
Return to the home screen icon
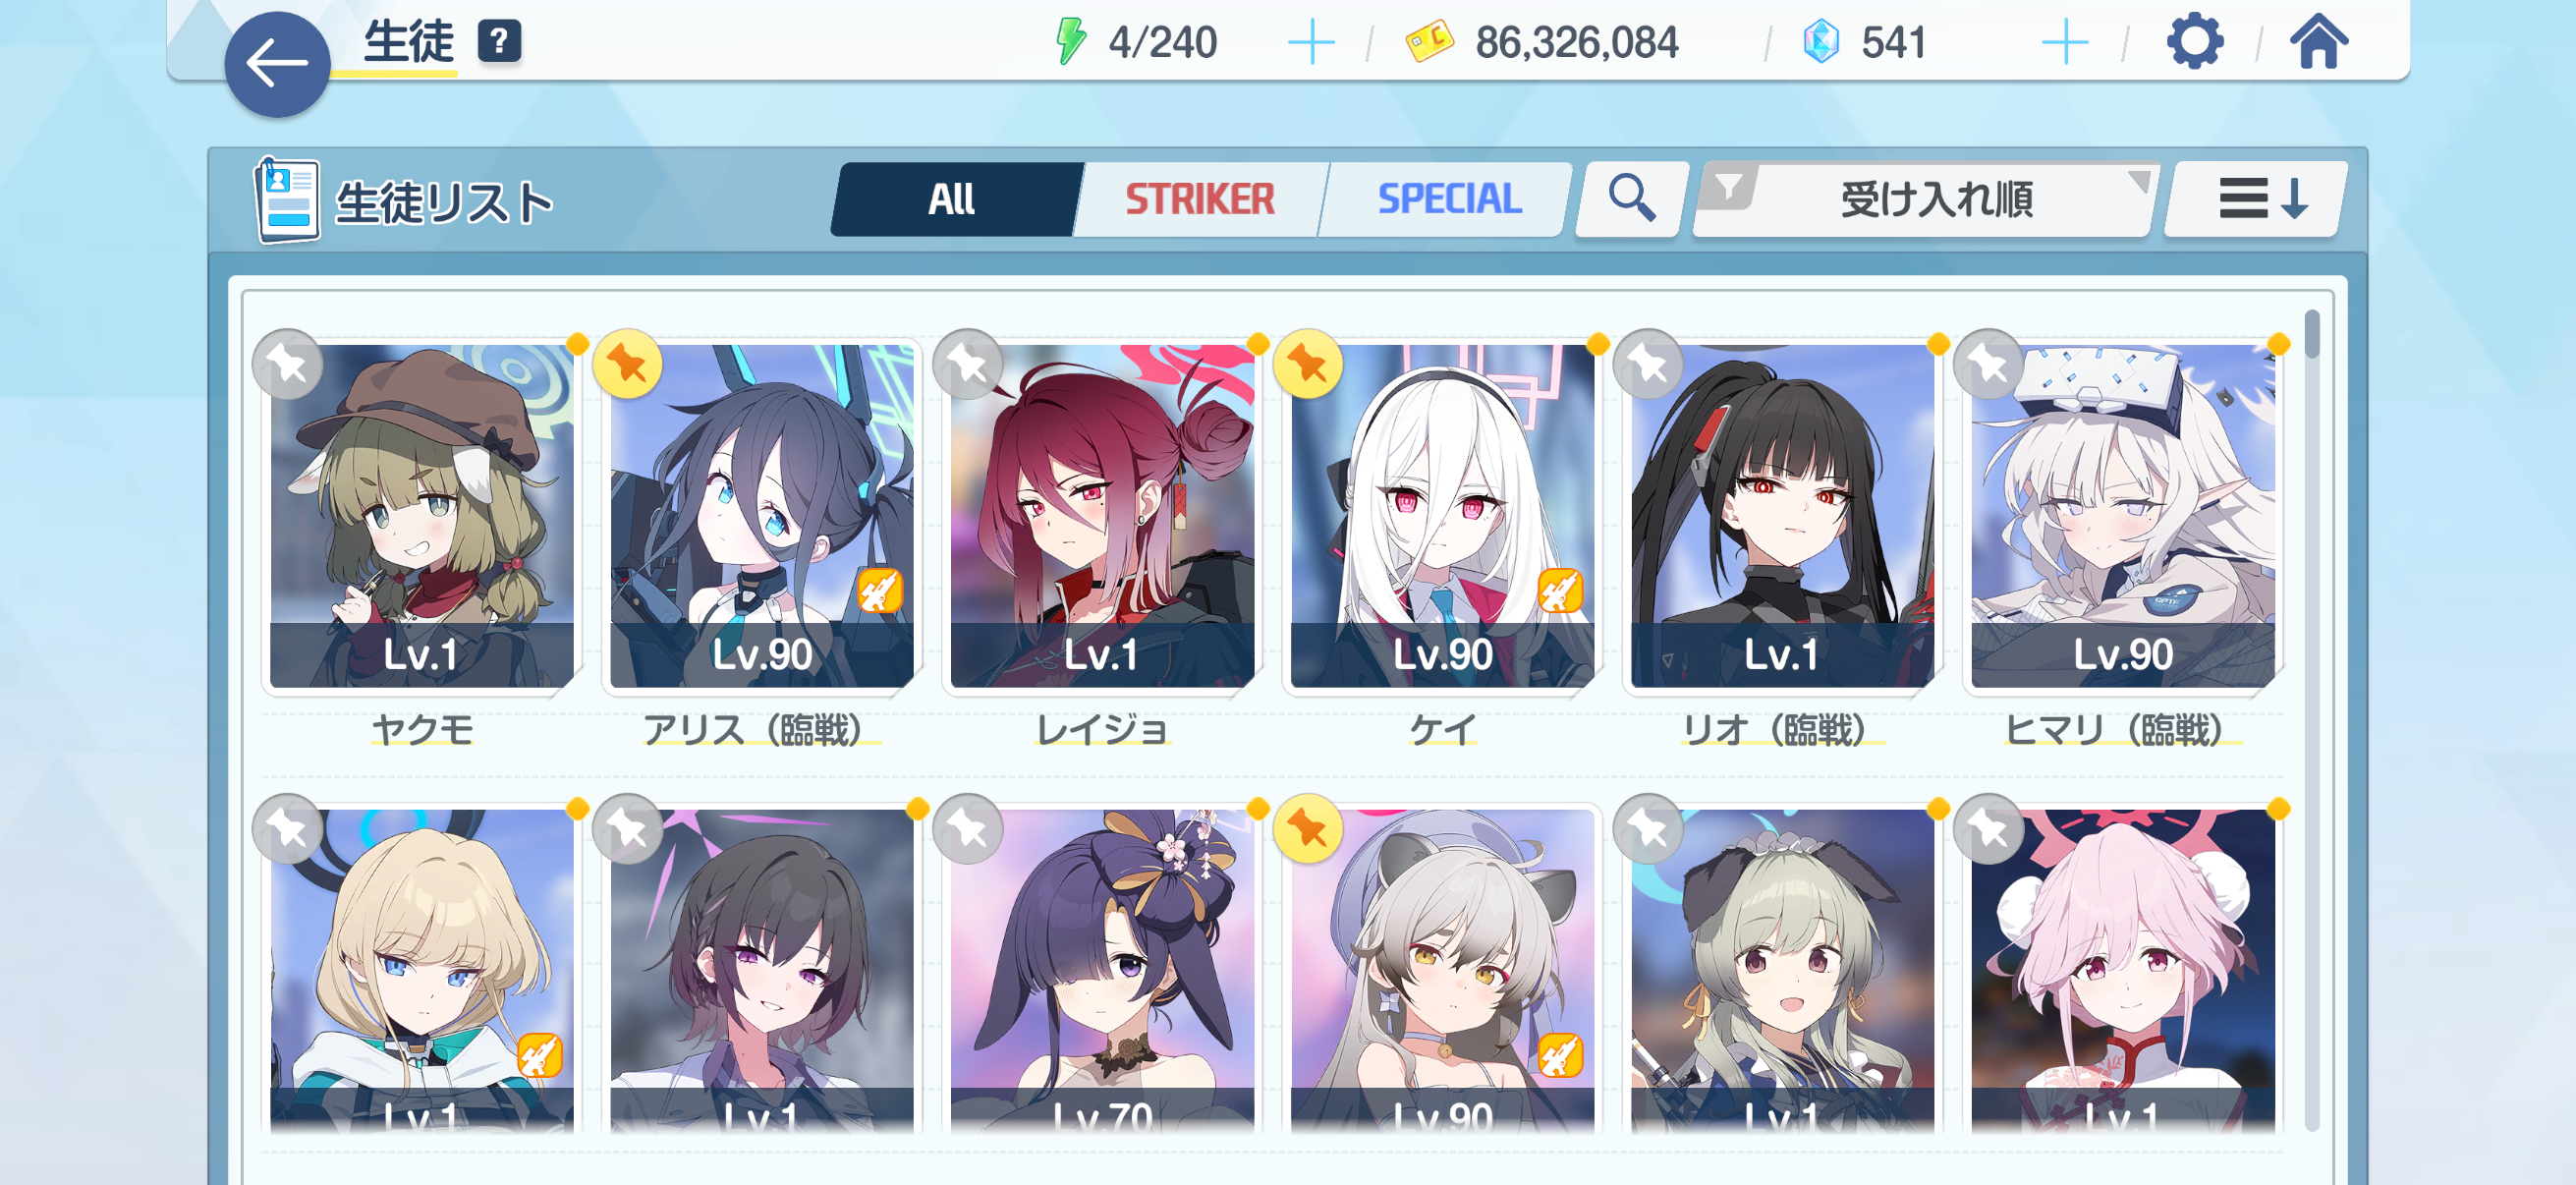[2318, 42]
